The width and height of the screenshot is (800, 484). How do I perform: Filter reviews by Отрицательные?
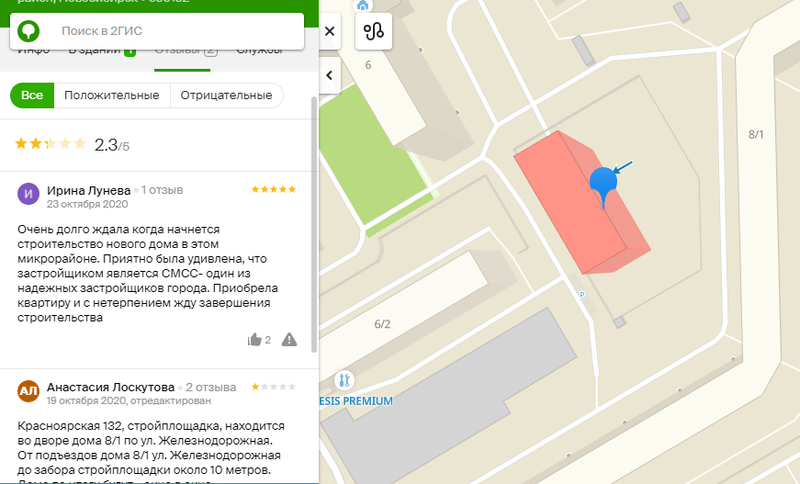click(227, 95)
